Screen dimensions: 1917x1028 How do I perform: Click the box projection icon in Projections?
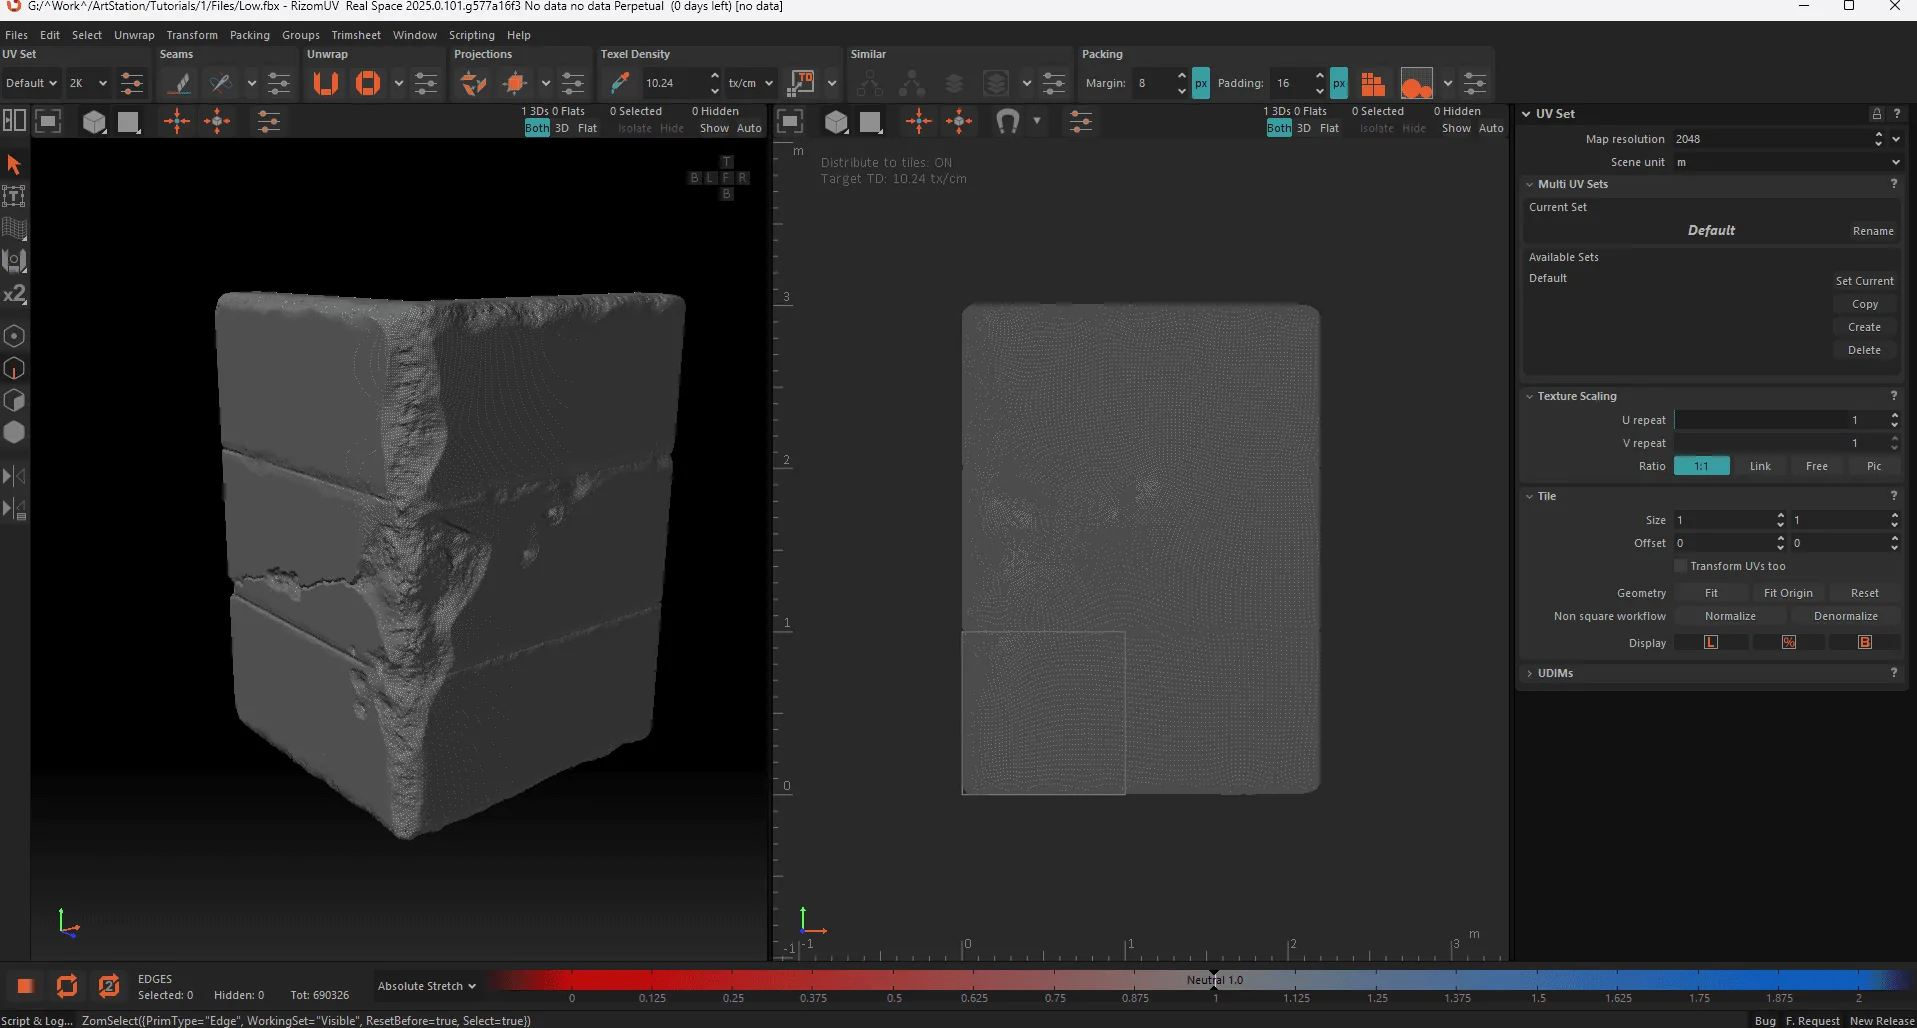(x=516, y=83)
